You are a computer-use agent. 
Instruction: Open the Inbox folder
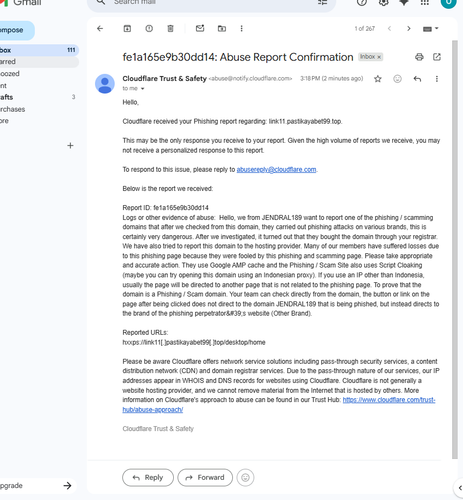click(x=39, y=50)
